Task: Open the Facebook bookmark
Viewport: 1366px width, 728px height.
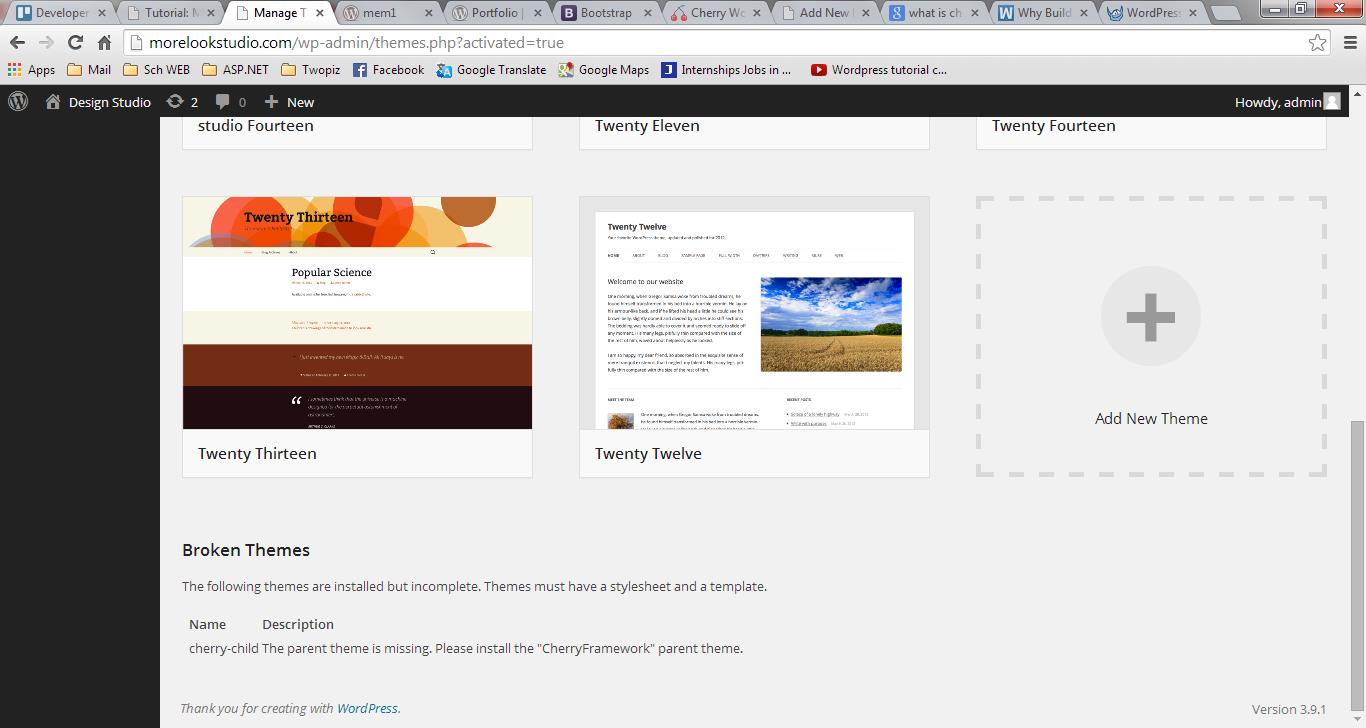Action: point(388,70)
